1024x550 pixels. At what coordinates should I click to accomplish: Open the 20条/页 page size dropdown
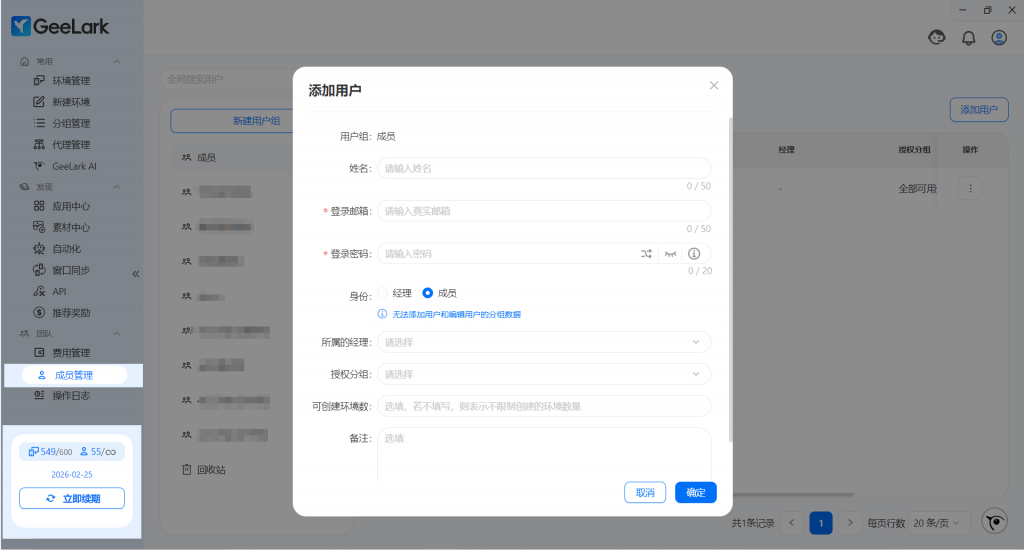[x=940, y=522]
